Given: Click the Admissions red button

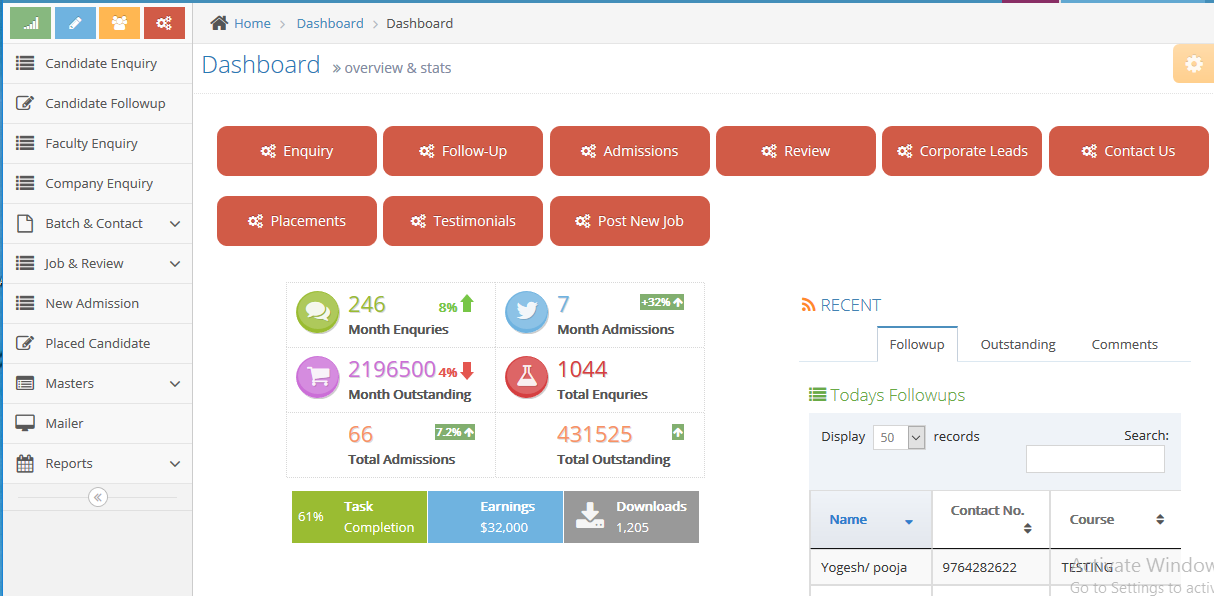Looking at the screenshot, I should point(629,151).
